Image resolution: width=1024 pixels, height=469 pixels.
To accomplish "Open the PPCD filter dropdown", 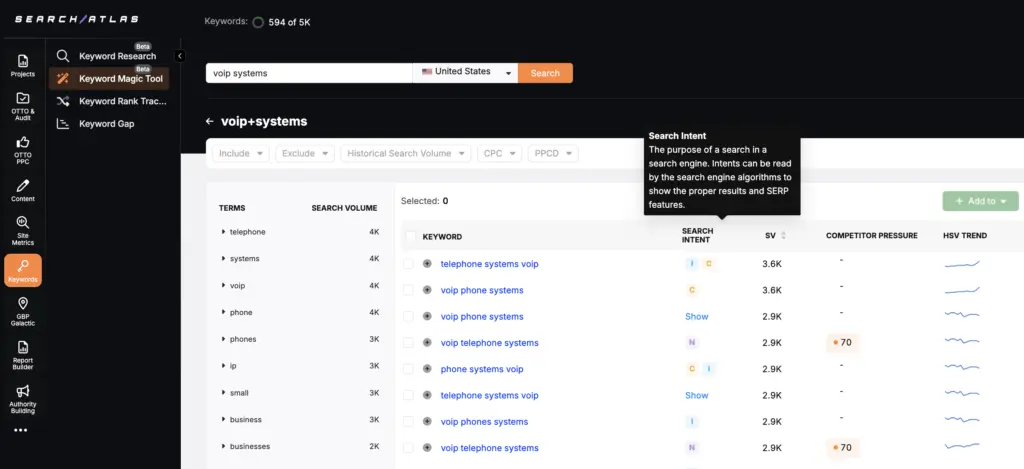I will click(x=552, y=154).
